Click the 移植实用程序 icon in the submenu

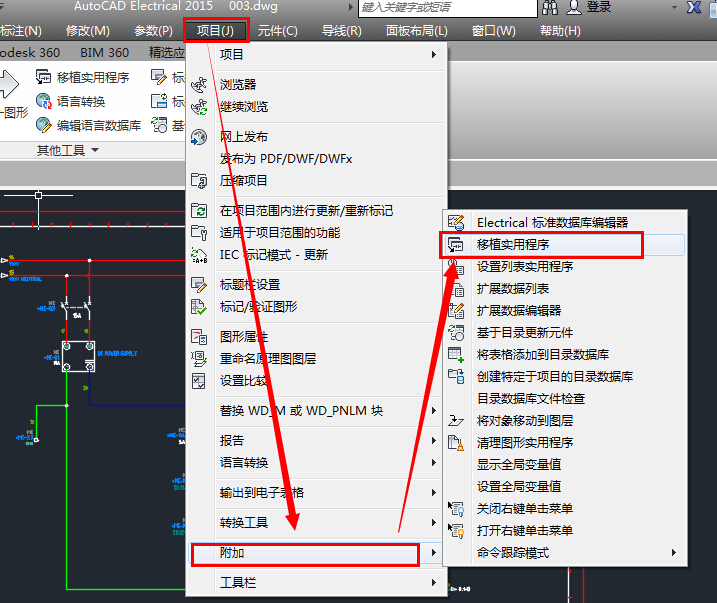coord(457,244)
